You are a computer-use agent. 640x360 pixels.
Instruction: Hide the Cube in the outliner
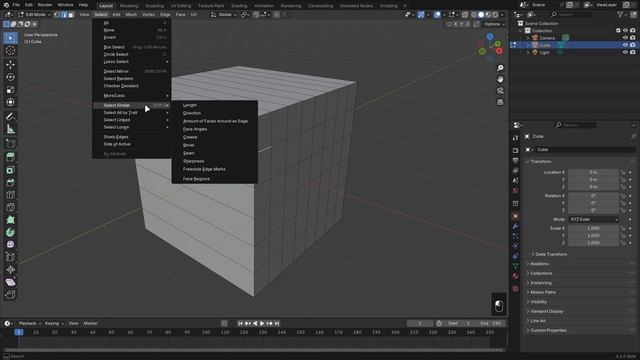tap(625, 45)
